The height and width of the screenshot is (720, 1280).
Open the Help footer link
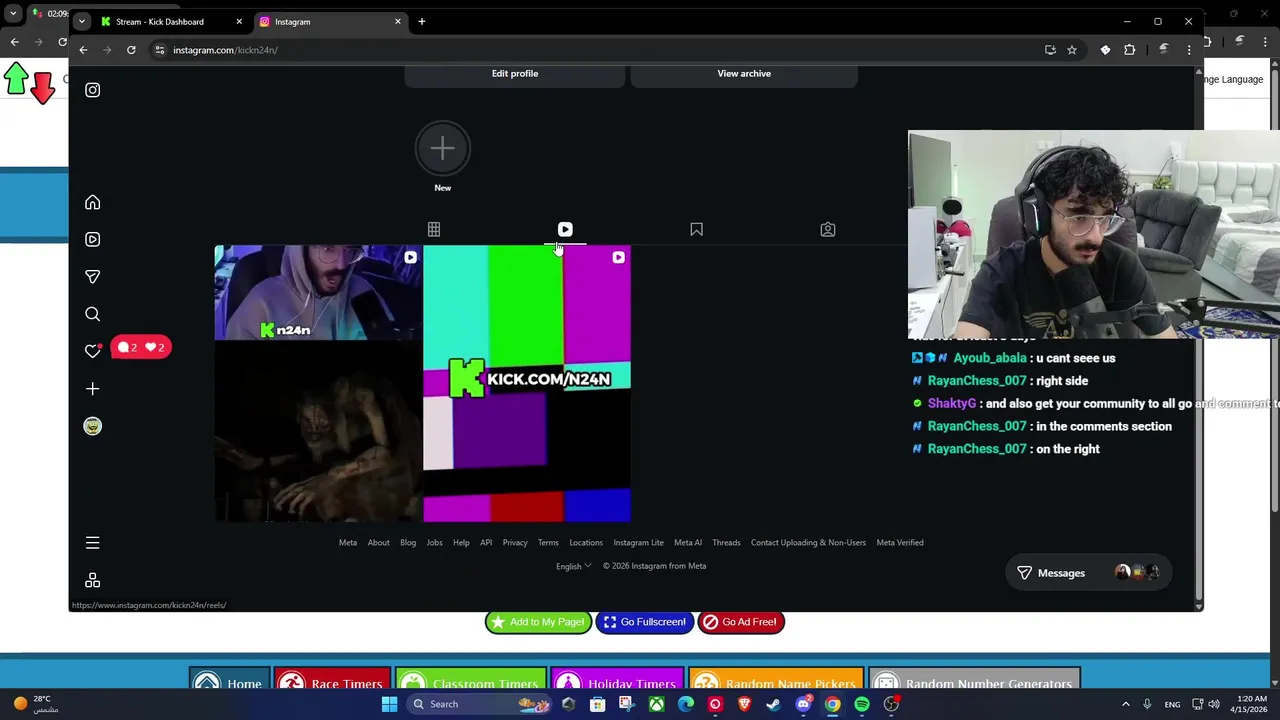(461, 543)
